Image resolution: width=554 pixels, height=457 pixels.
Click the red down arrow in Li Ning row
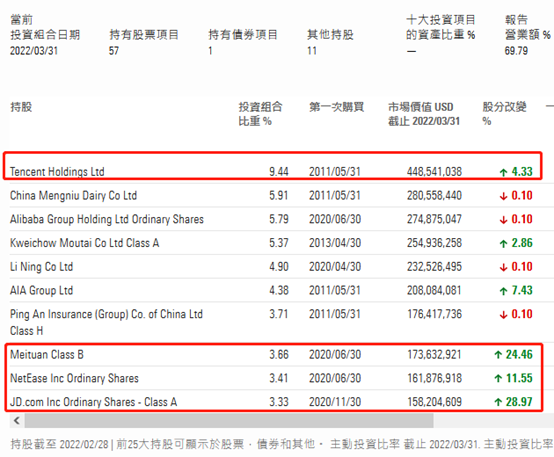(503, 267)
